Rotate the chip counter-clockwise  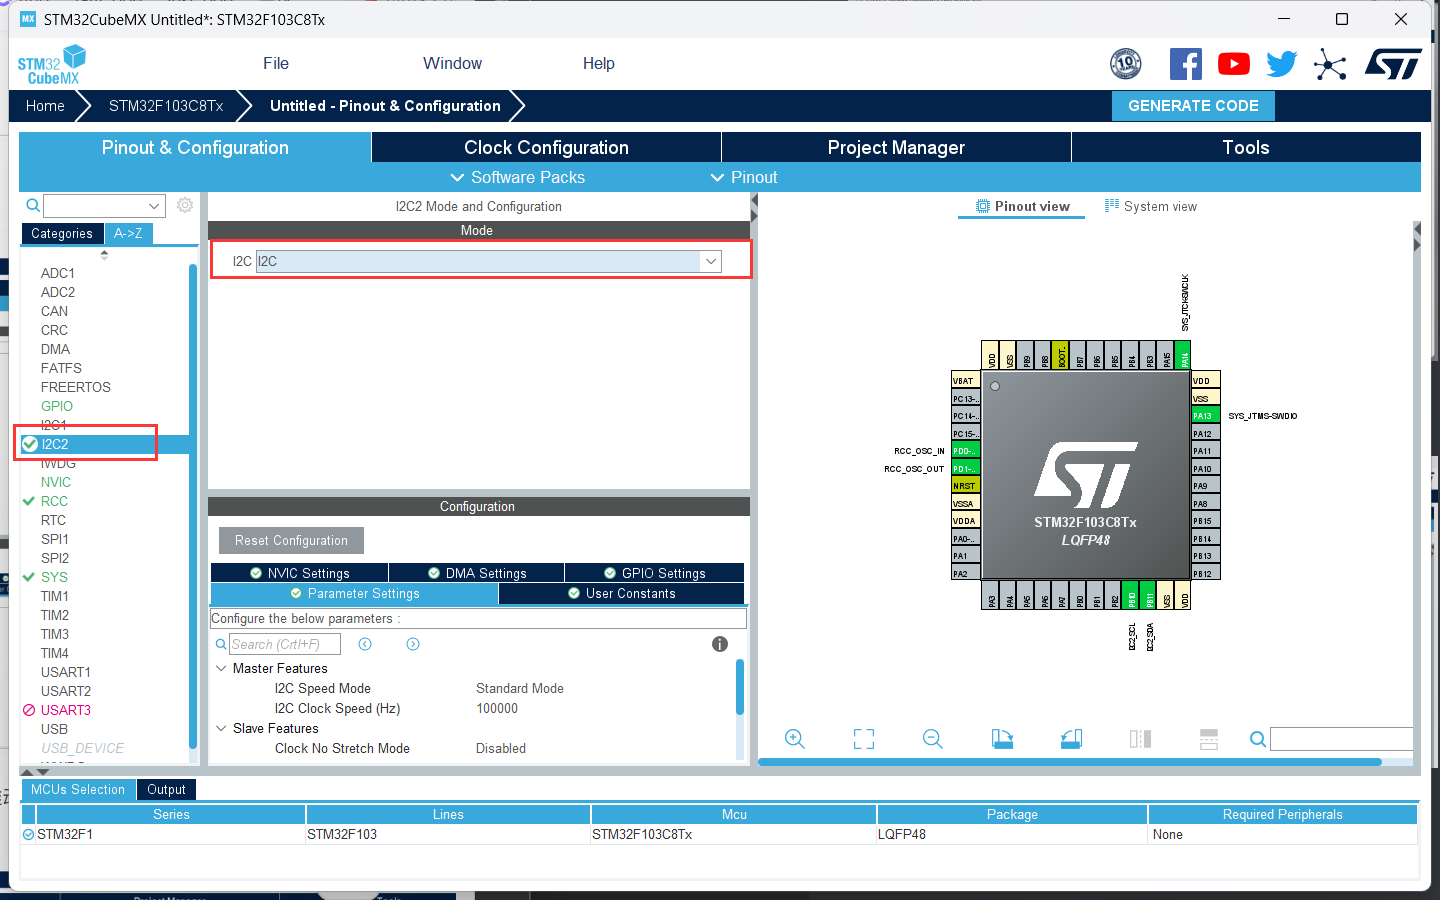pyautogui.click(x=1071, y=739)
